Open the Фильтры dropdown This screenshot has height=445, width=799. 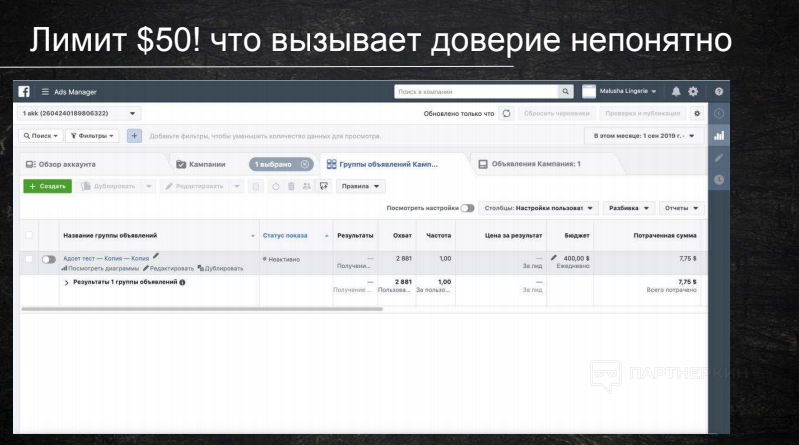(x=92, y=136)
